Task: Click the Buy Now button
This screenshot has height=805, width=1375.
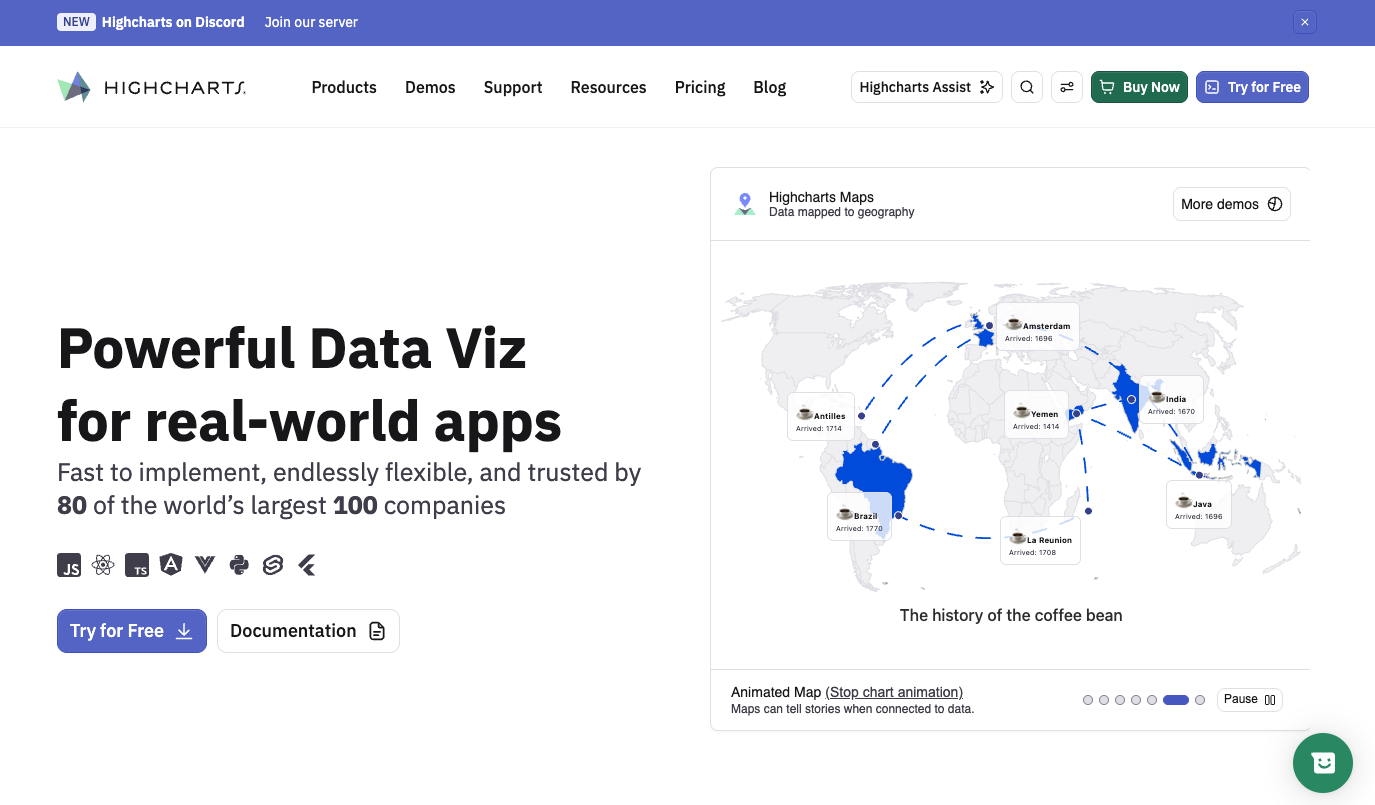Action: coord(1139,87)
